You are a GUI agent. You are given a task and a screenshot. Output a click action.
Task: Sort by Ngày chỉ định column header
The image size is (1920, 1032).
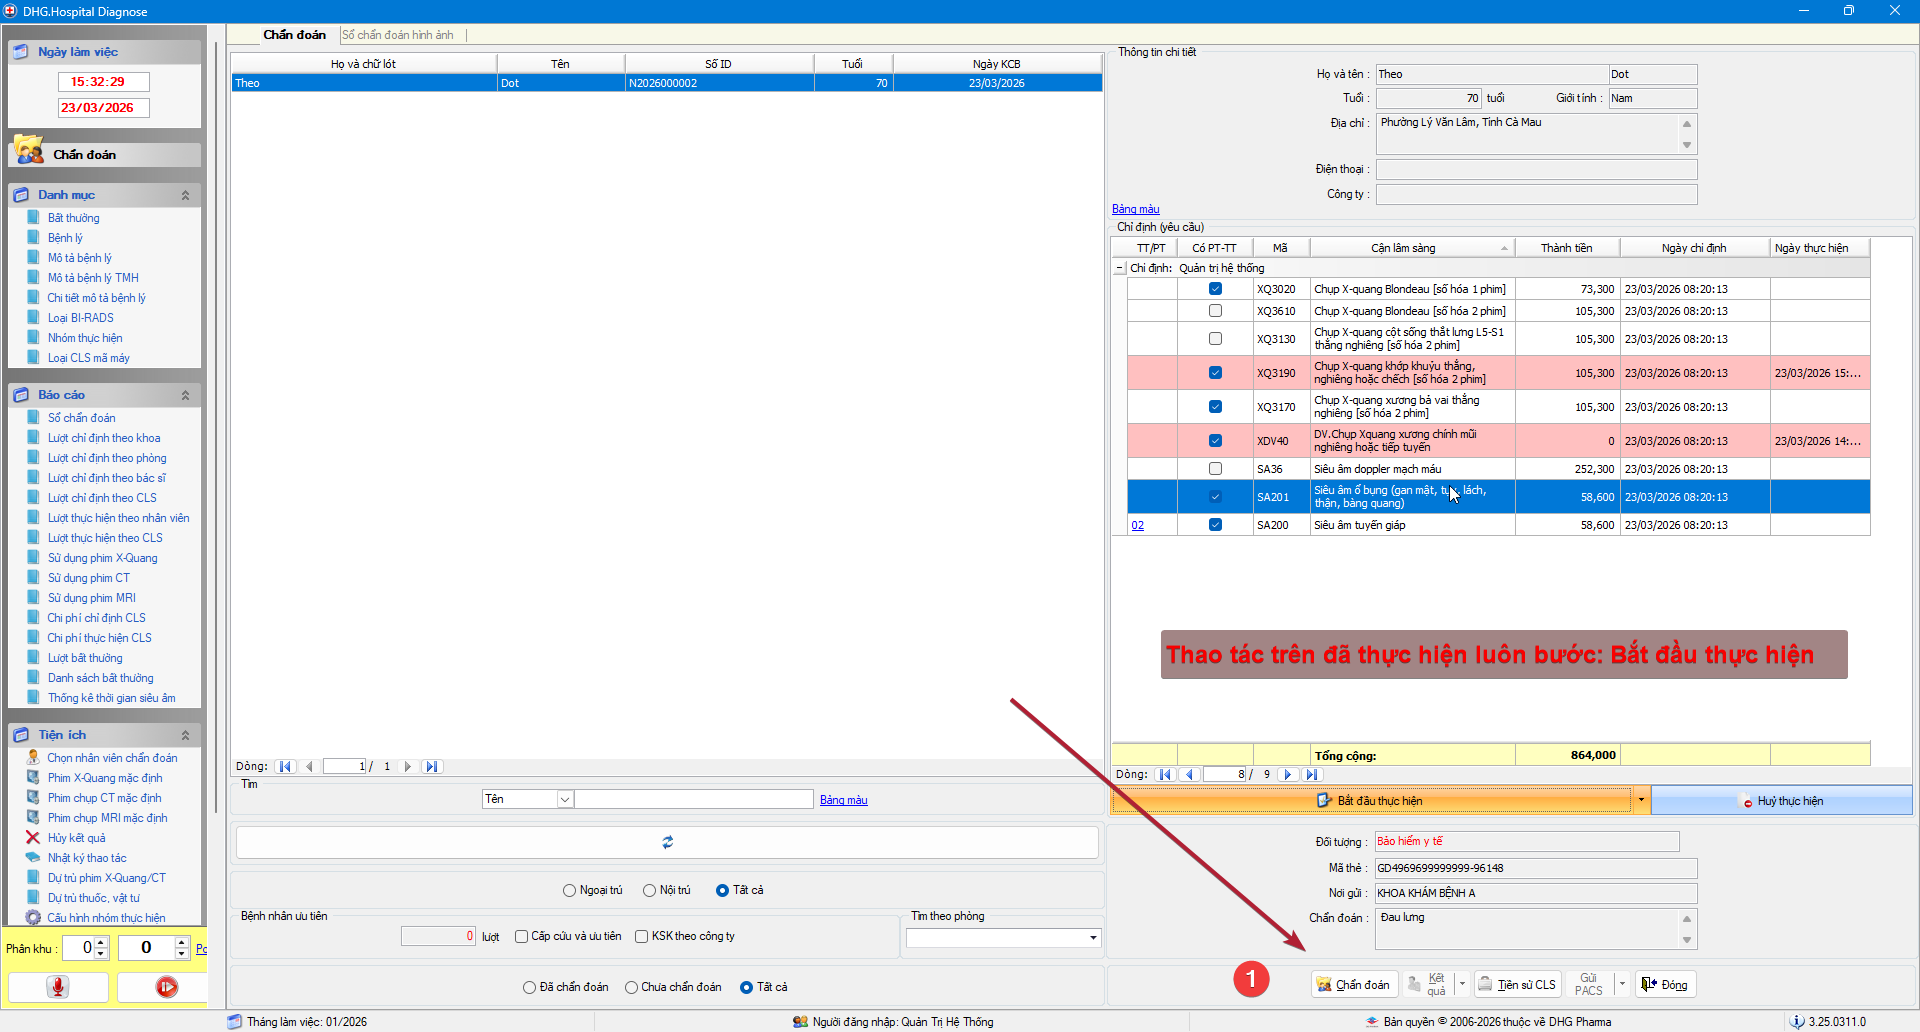coord(1694,248)
